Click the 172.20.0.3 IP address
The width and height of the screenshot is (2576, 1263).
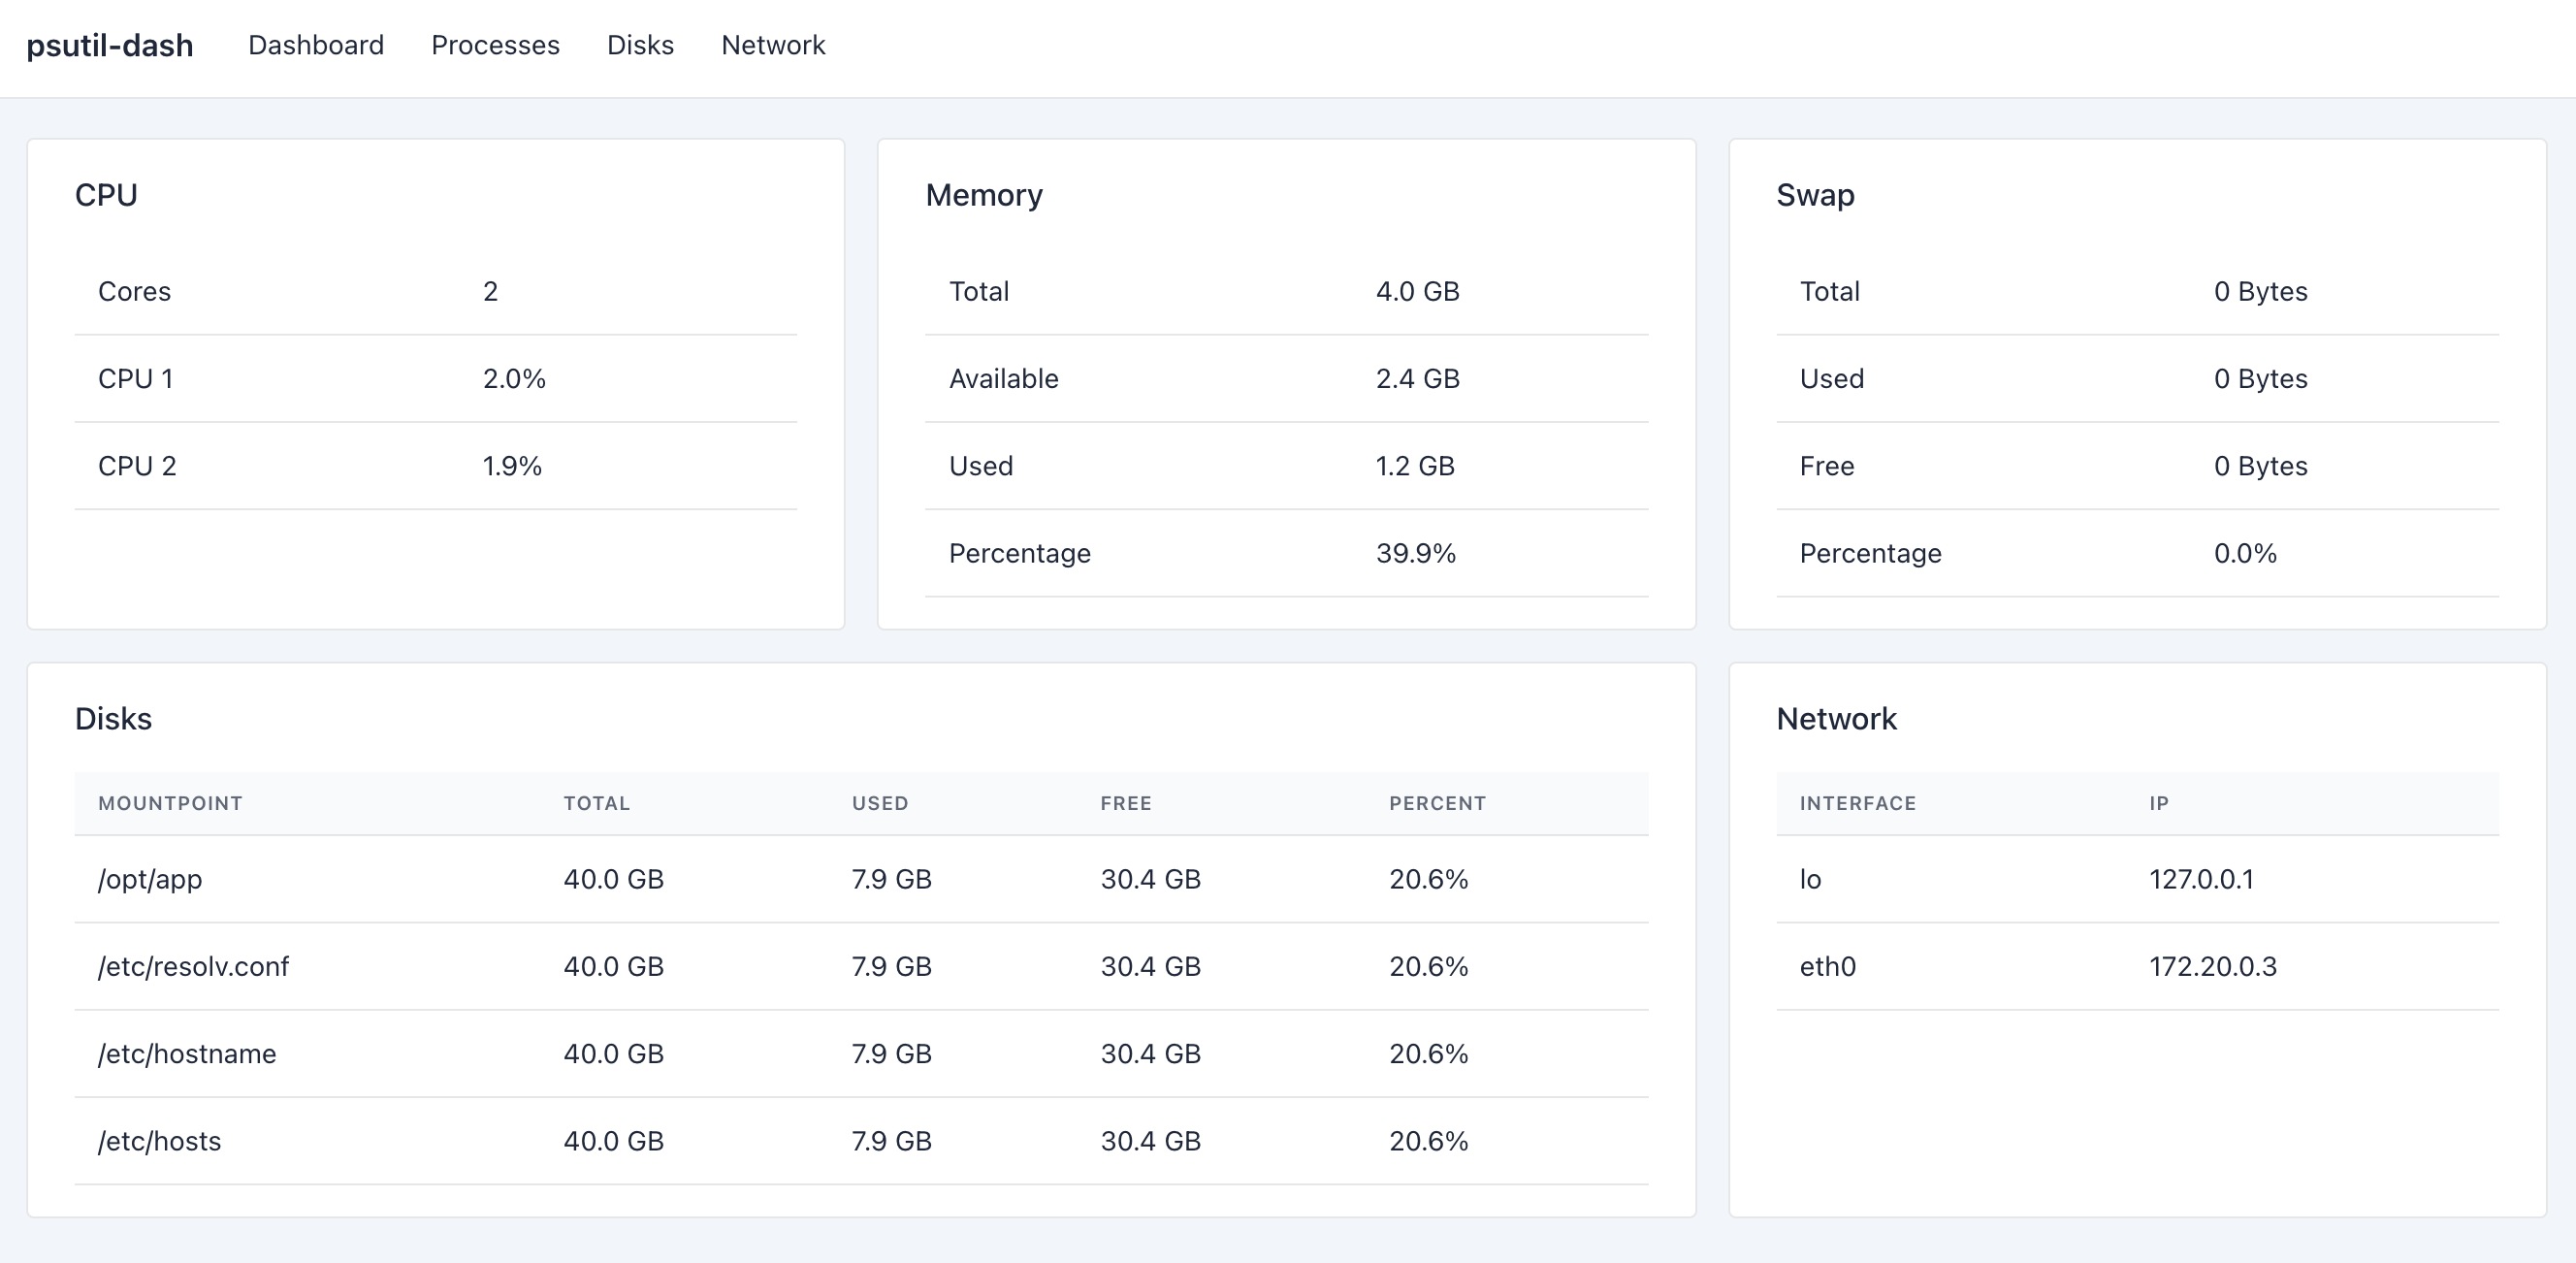pos(2212,966)
